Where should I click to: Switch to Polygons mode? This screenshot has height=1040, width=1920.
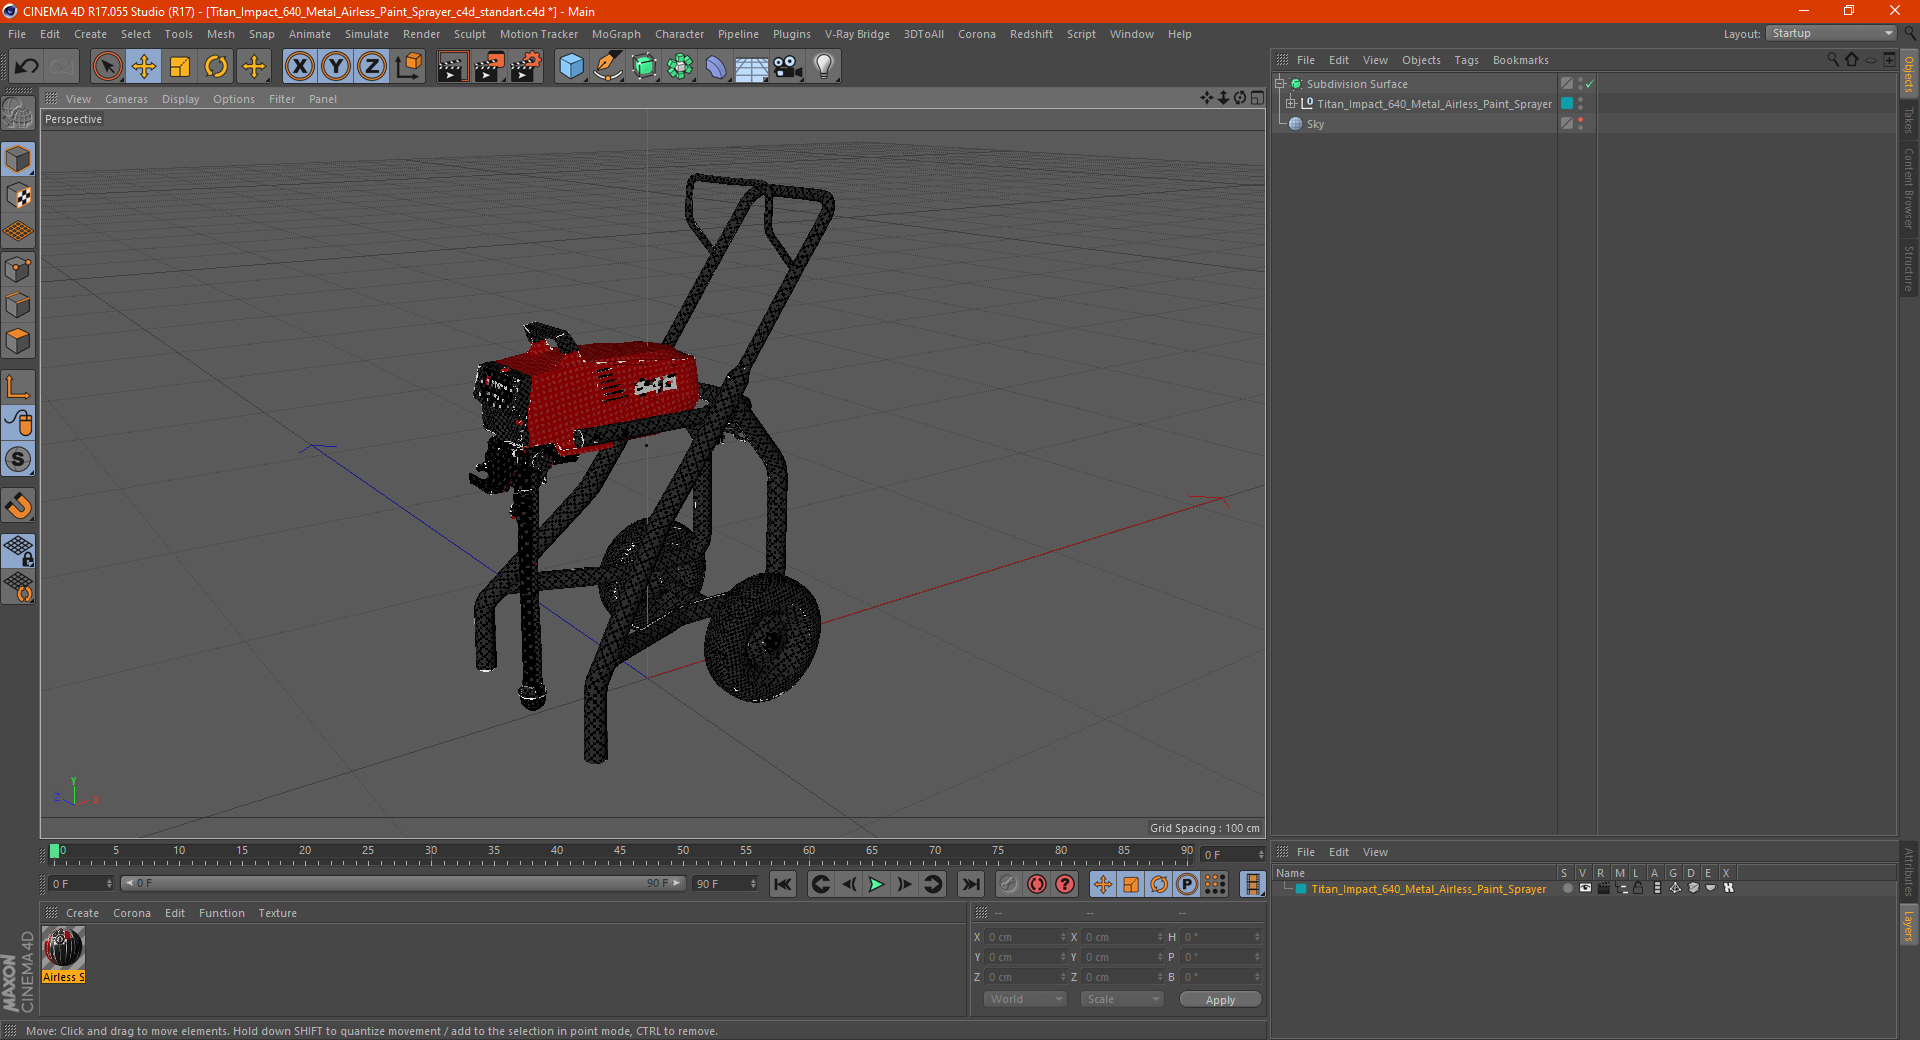tap(18, 341)
